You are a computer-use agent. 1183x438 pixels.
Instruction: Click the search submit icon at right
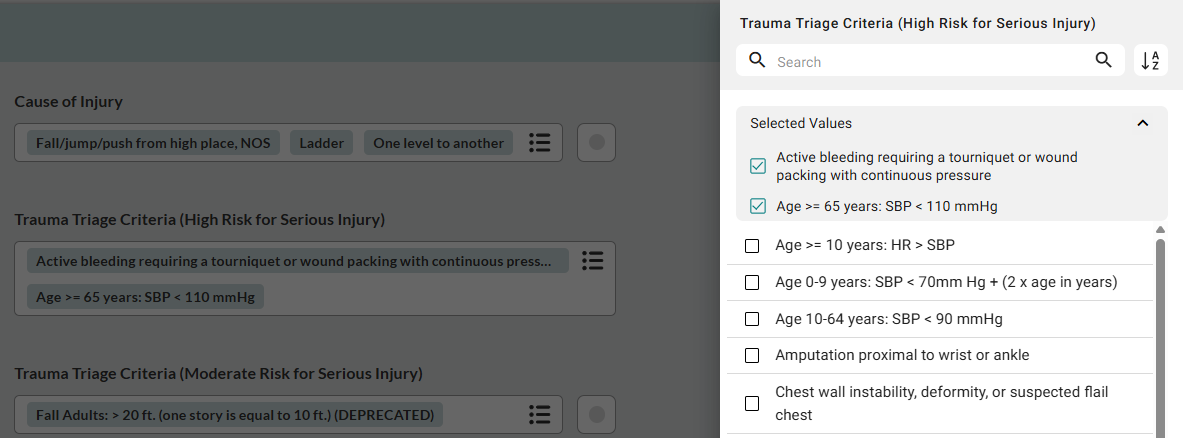pos(1104,61)
